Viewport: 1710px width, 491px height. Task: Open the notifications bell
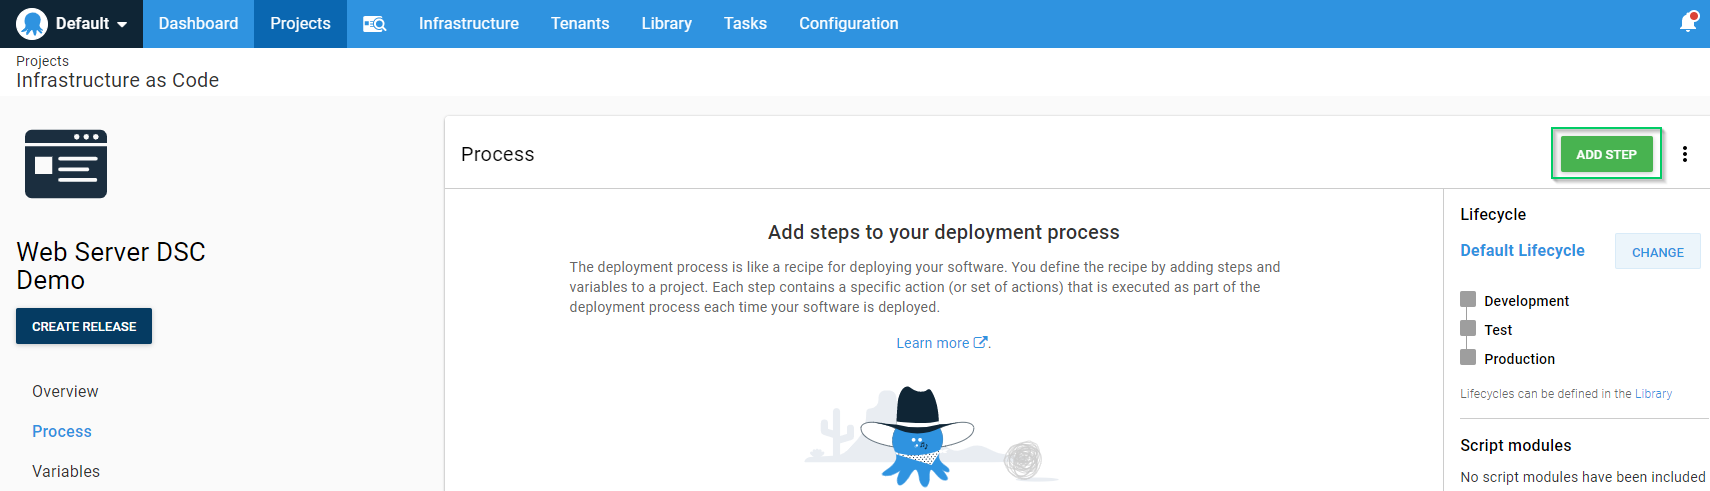[x=1688, y=23]
